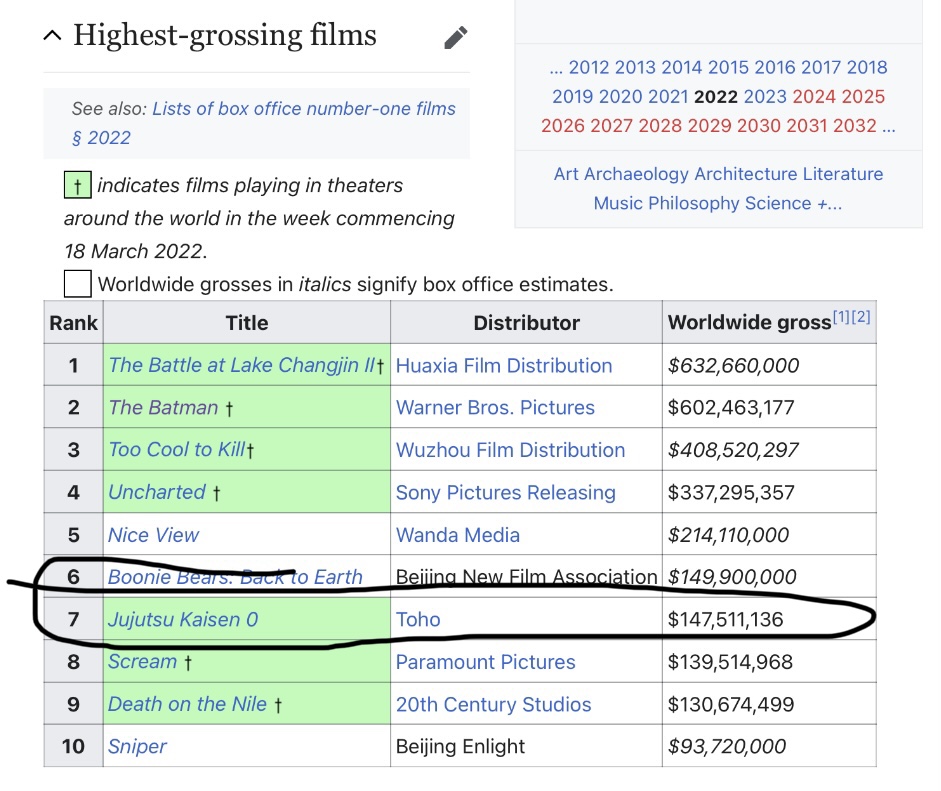Select the $602,463,177 gross value

click(731, 408)
